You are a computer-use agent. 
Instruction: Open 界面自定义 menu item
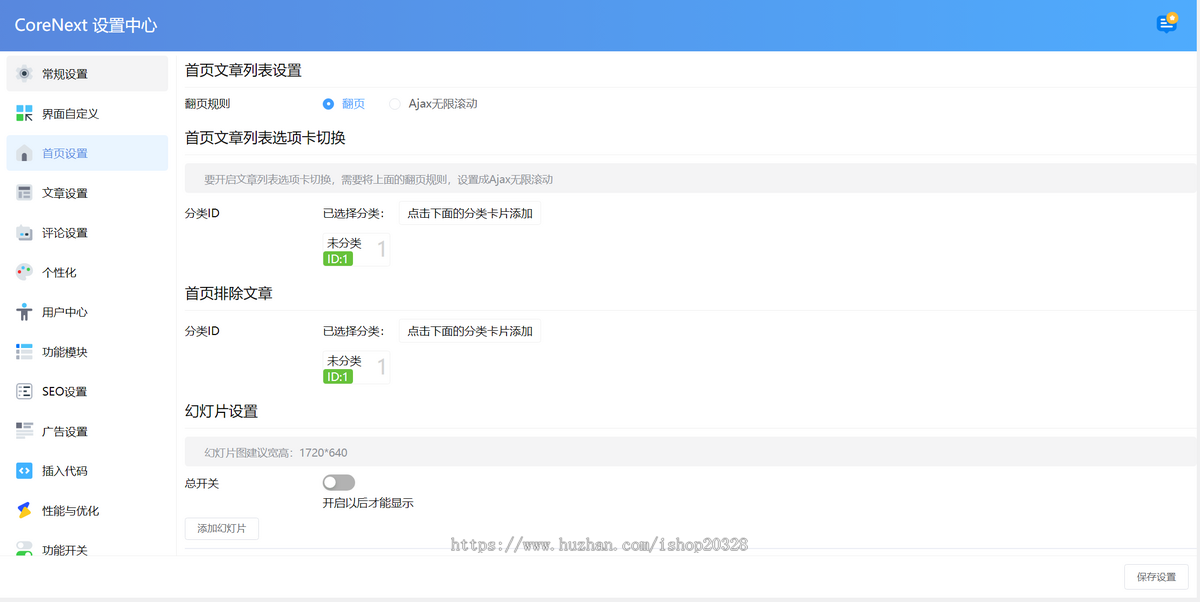coord(87,114)
